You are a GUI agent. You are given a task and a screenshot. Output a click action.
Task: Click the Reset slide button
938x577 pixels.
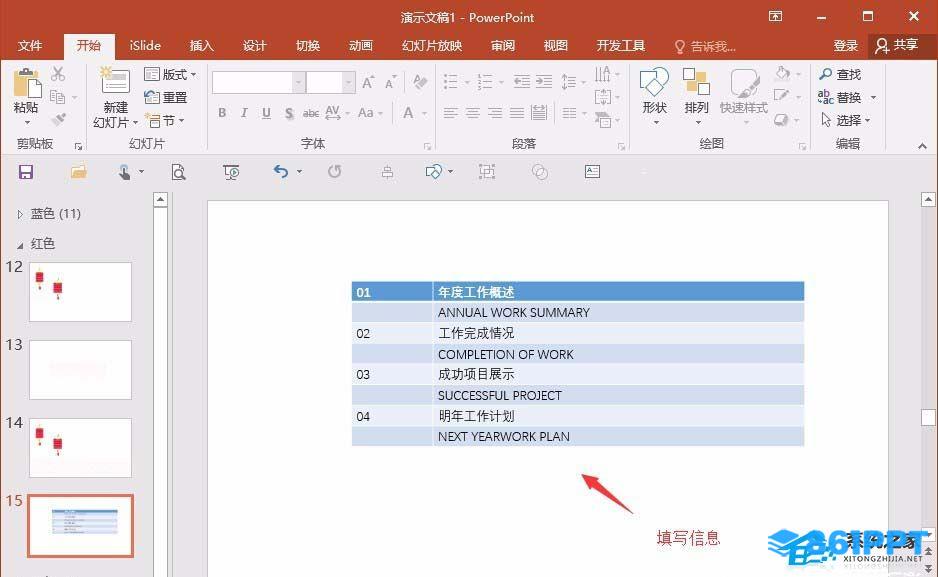[x=166, y=97]
